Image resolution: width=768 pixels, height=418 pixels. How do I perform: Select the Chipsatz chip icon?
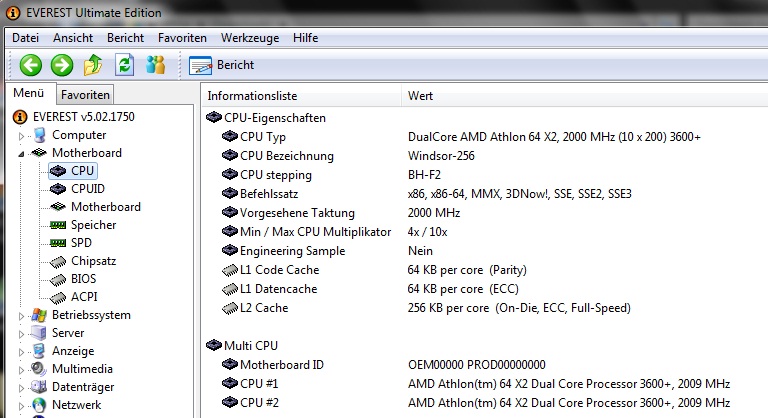(58, 262)
